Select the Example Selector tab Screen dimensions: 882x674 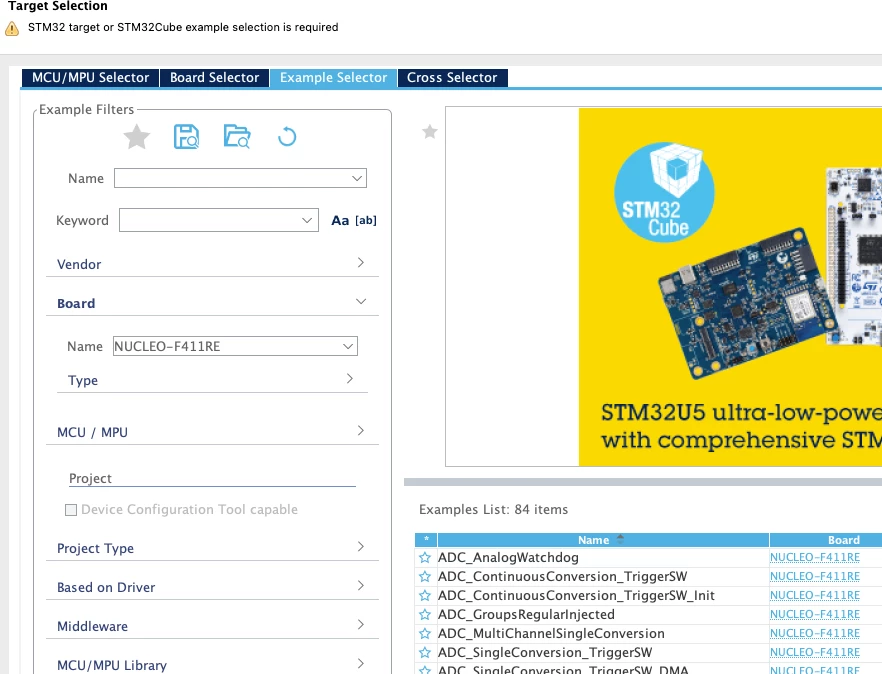click(334, 78)
